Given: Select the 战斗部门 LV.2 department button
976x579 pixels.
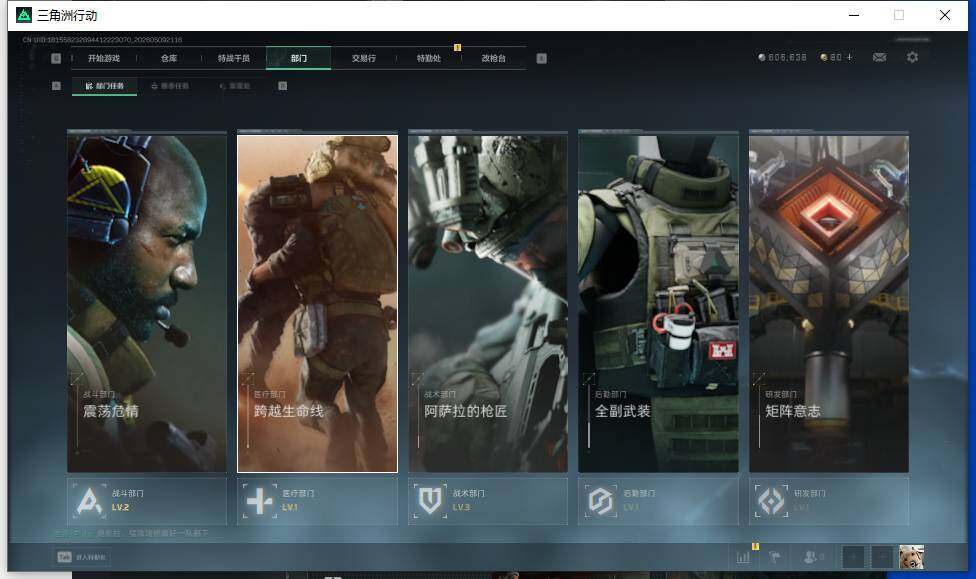Looking at the screenshot, I should [147, 501].
